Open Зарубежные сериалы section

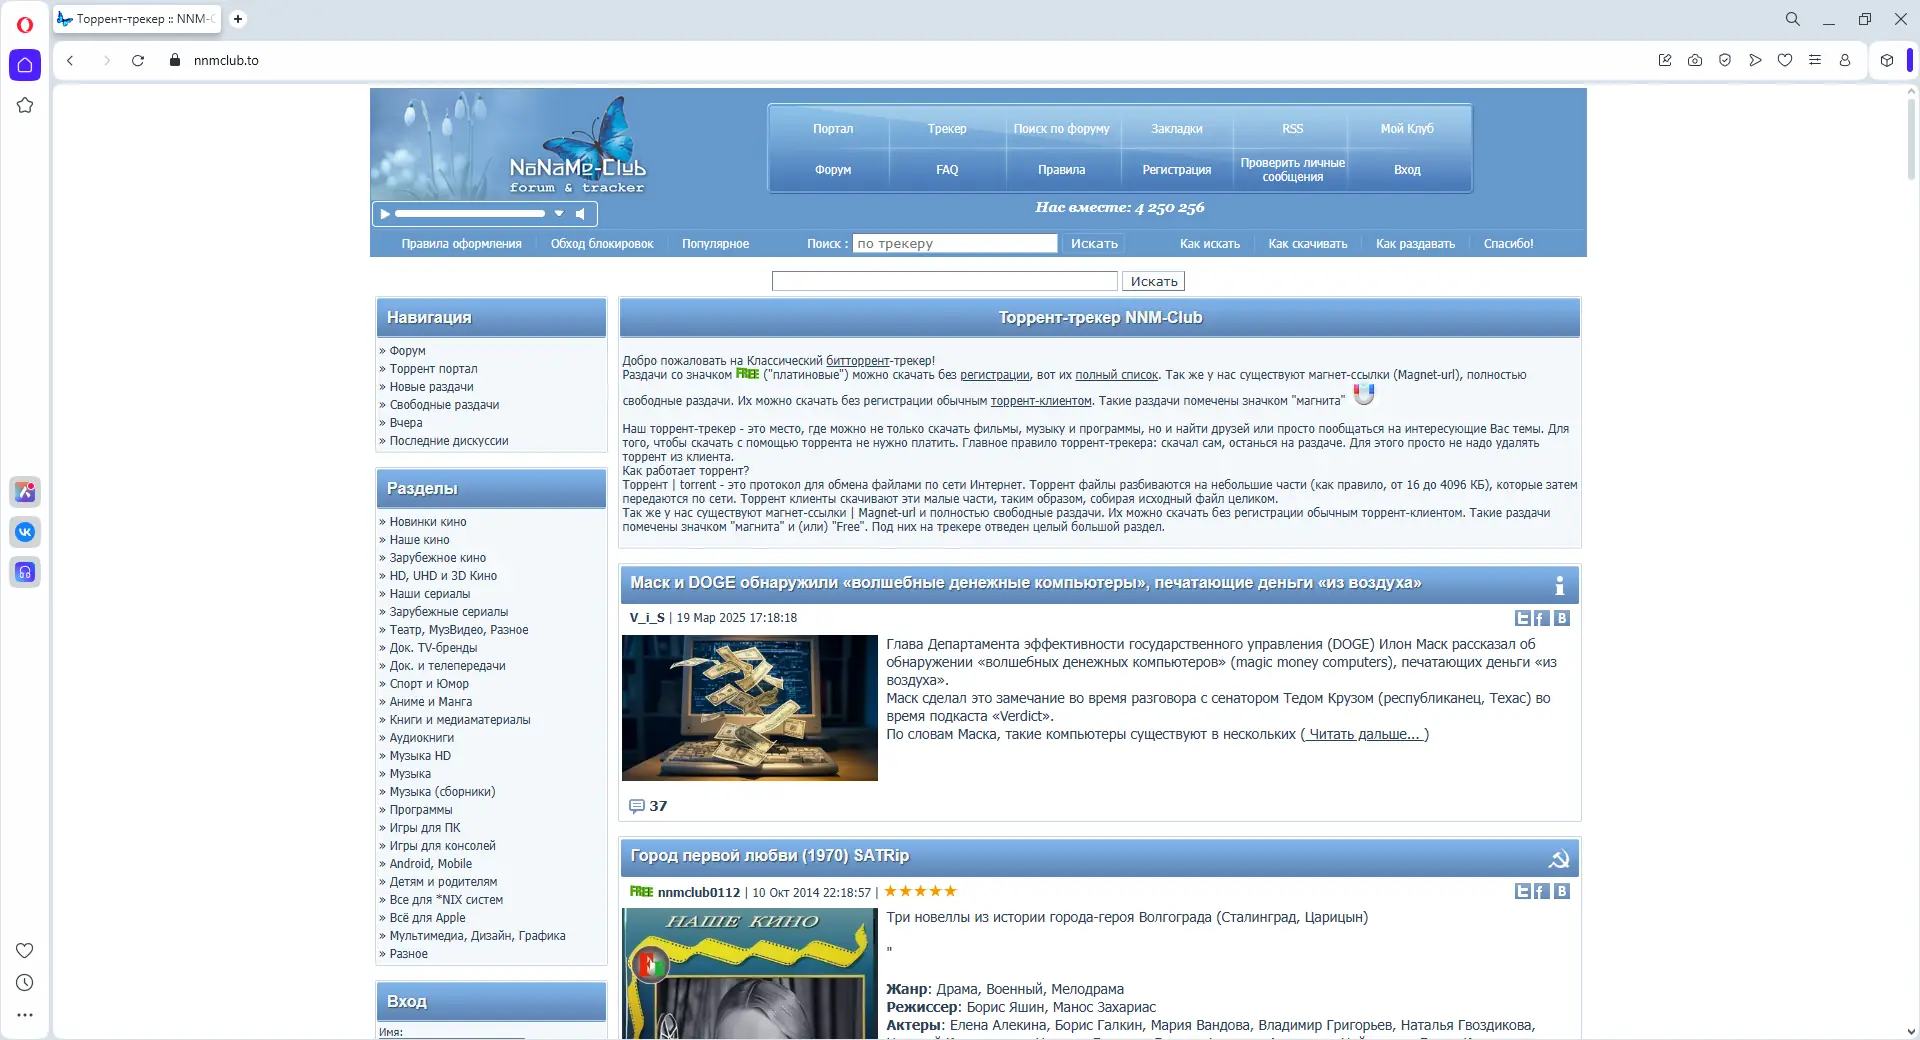pos(449,612)
